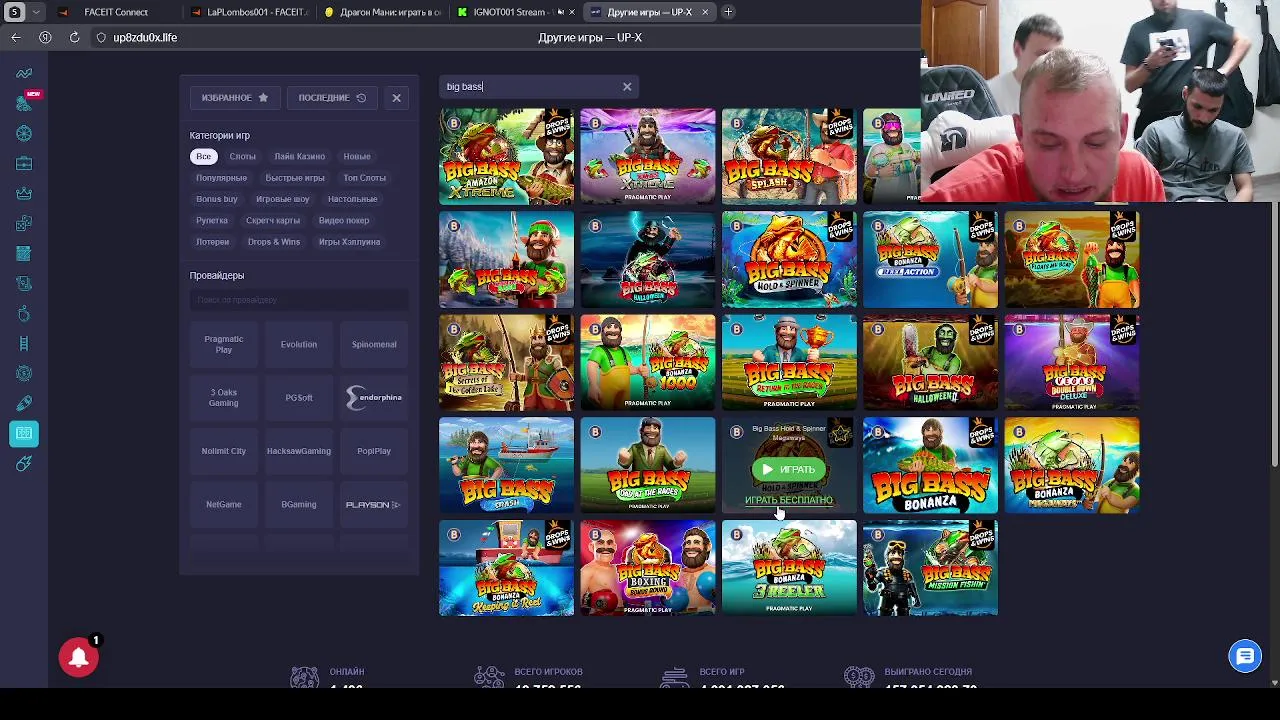Image resolution: width=1280 pixels, height=720 pixels.
Task: Open the dice game icon in sidebar
Action: pyautogui.click(x=24, y=223)
